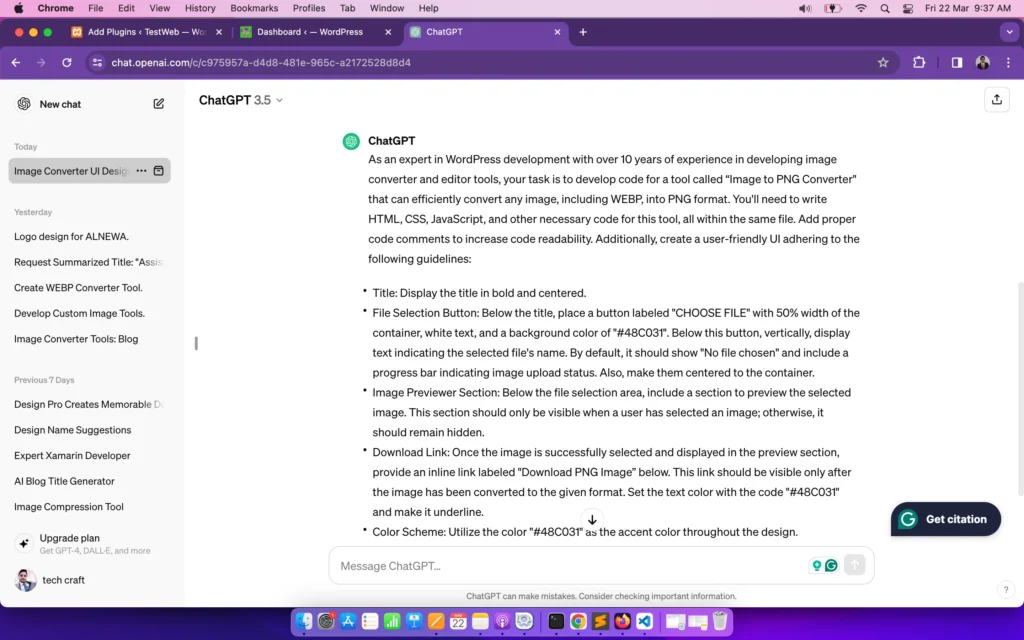Click the scroll-to-bottom arrow button
Image resolution: width=1024 pixels, height=640 pixels.
pos(592,520)
